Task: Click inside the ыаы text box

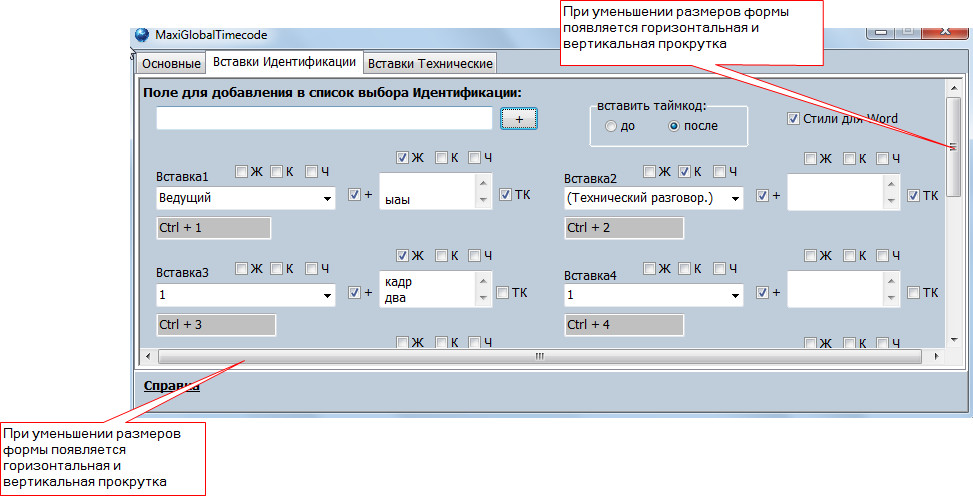Action: pos(427,192)
